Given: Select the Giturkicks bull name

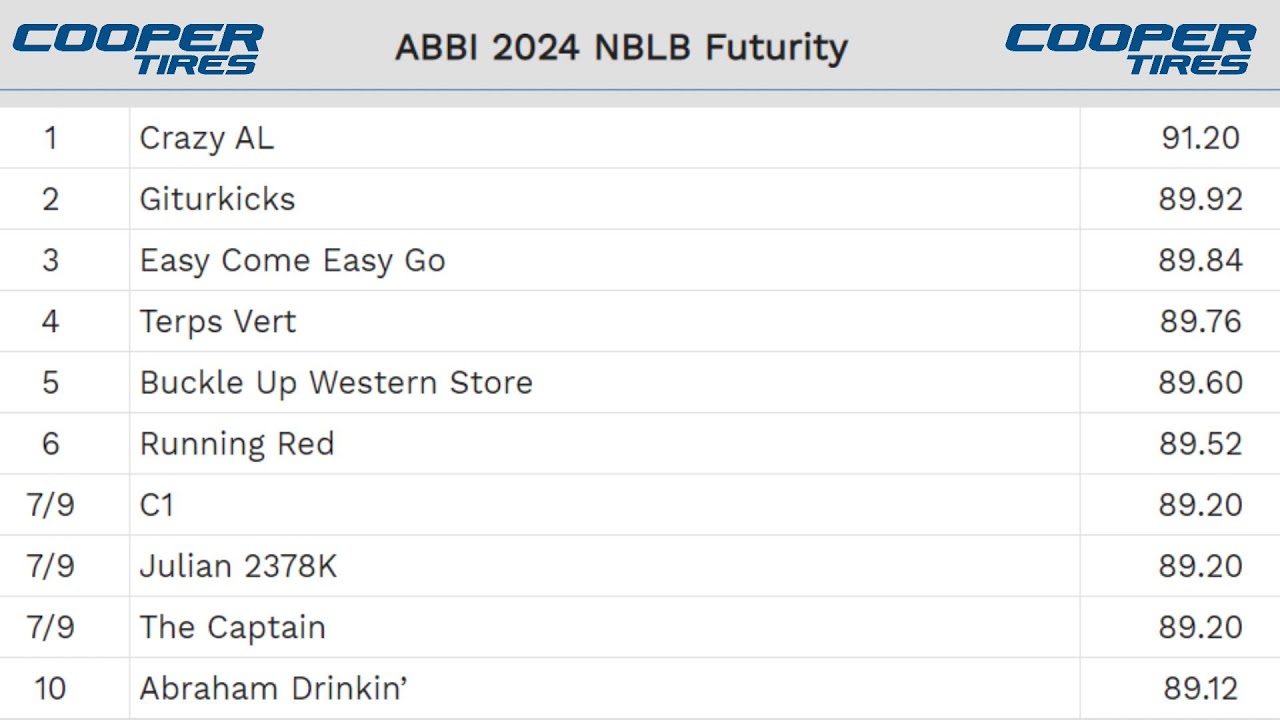Looking at the screenshot, I should coord(217,199).
